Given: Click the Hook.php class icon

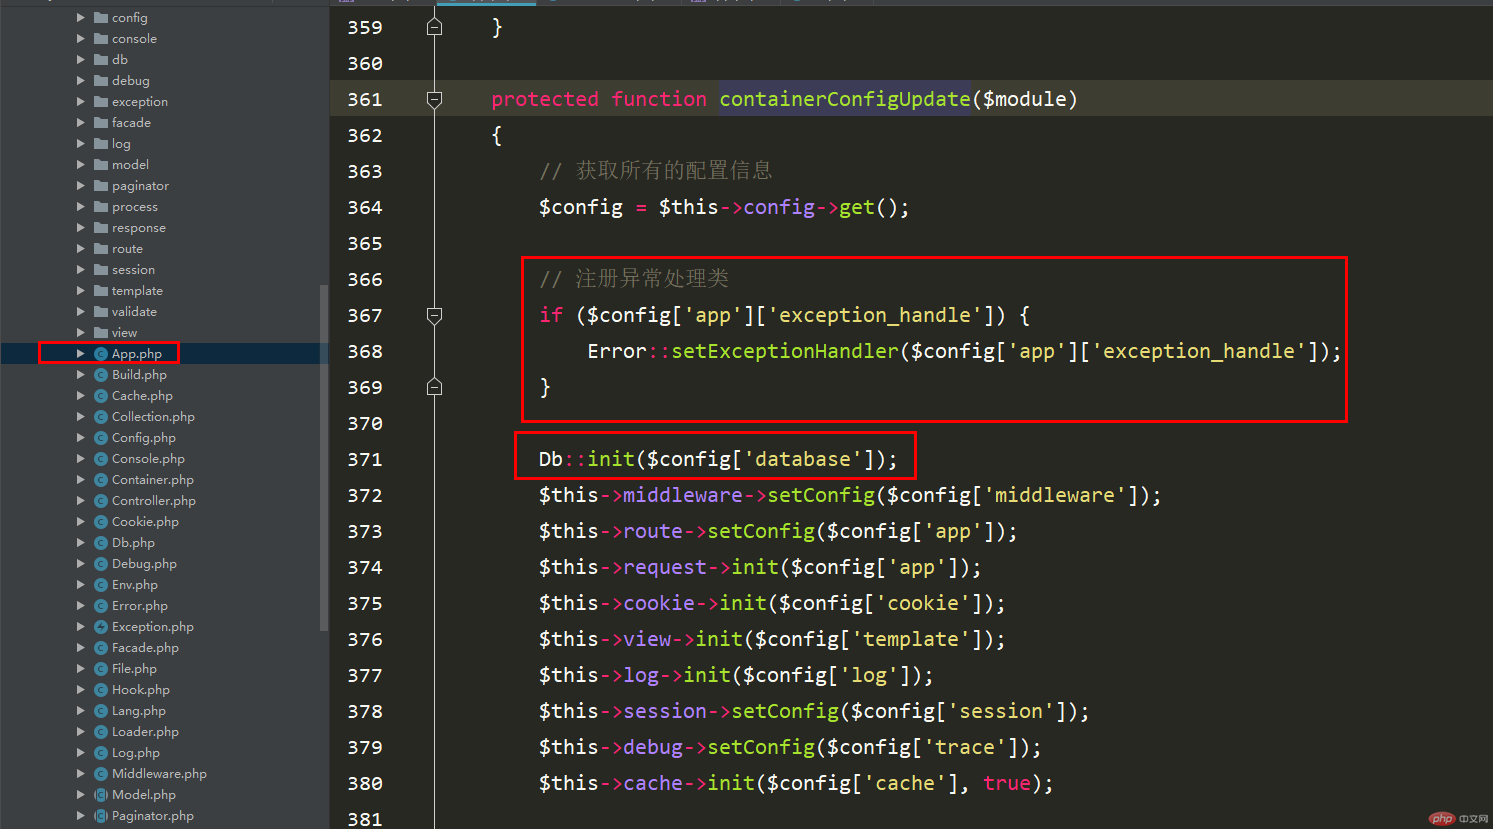Looking at the screenshot, I should pos(101,689).
